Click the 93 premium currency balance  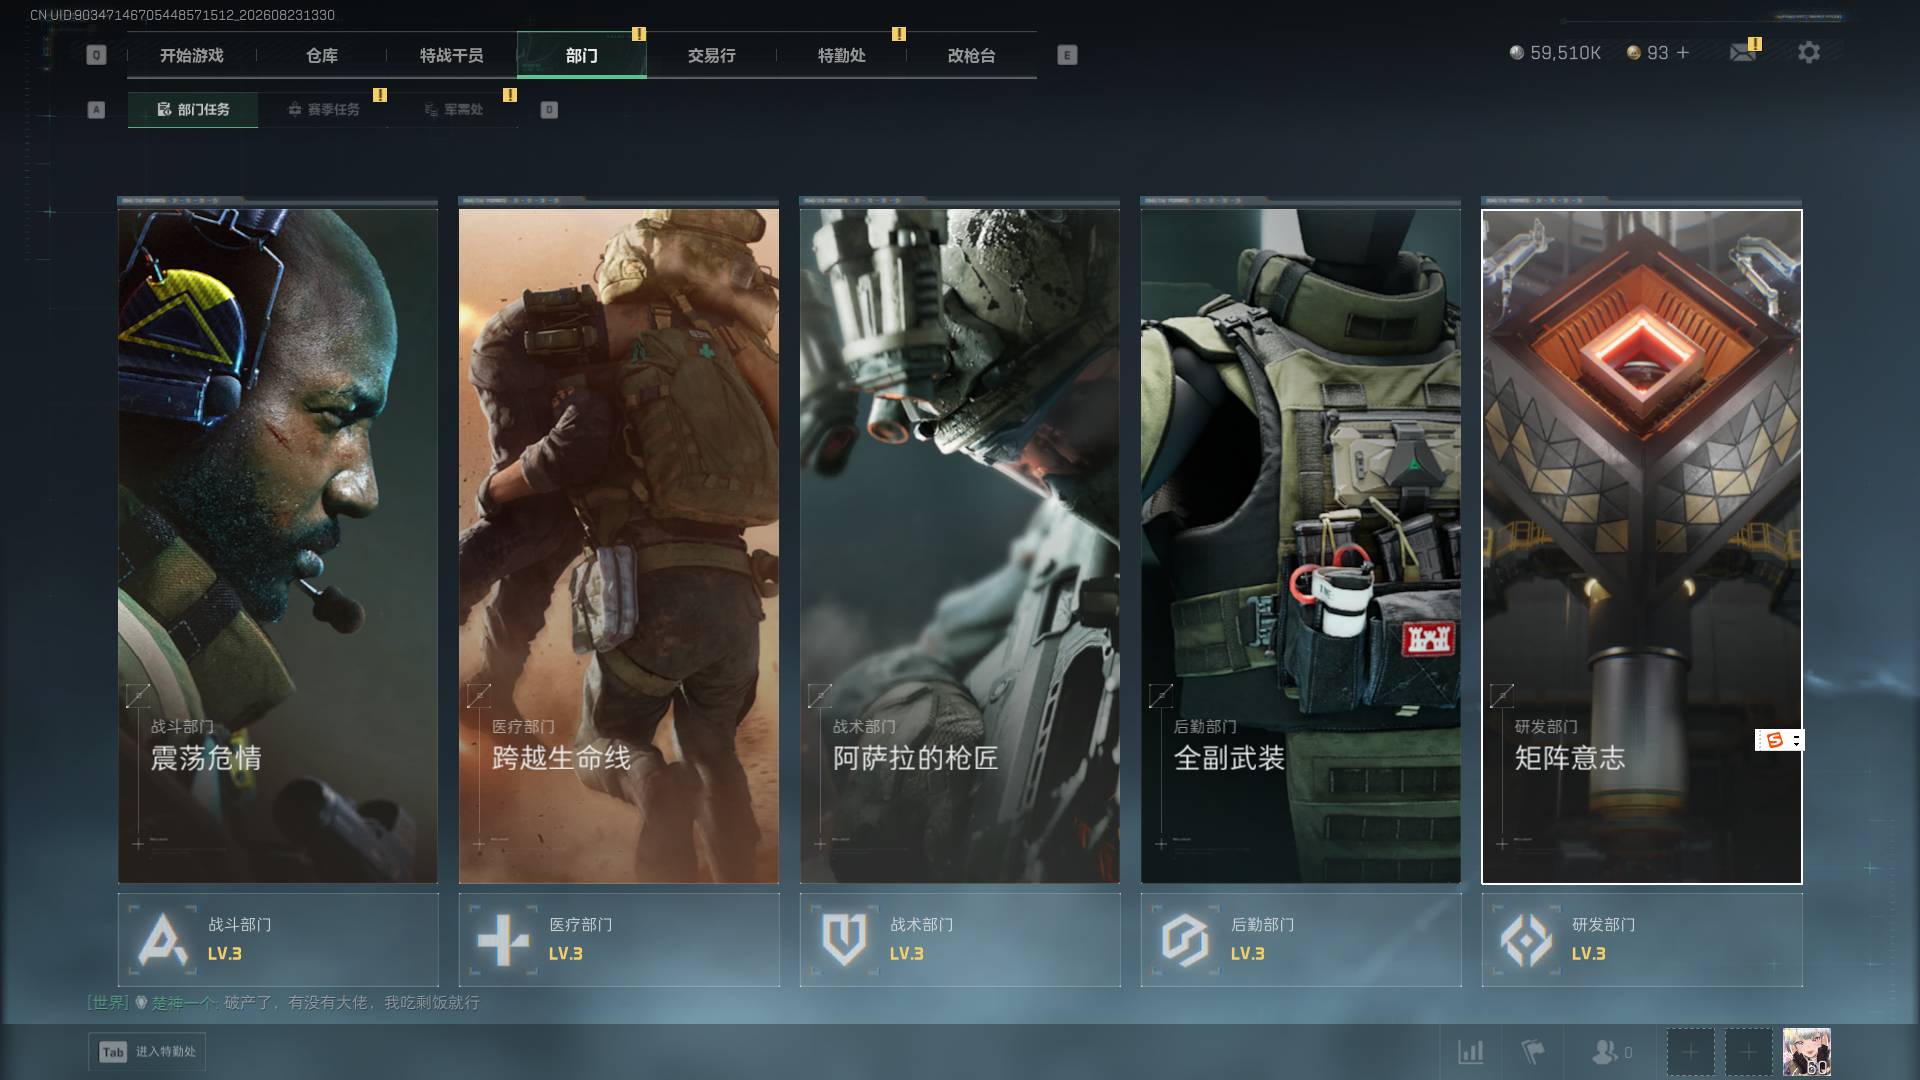click(x=1648, y=52)
